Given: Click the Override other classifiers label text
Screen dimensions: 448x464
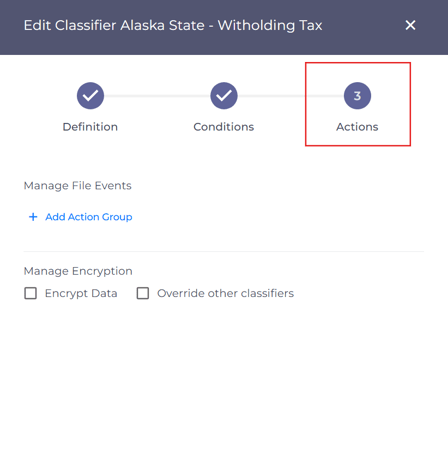Looking at the screenshot, I should tap(225, 293).
